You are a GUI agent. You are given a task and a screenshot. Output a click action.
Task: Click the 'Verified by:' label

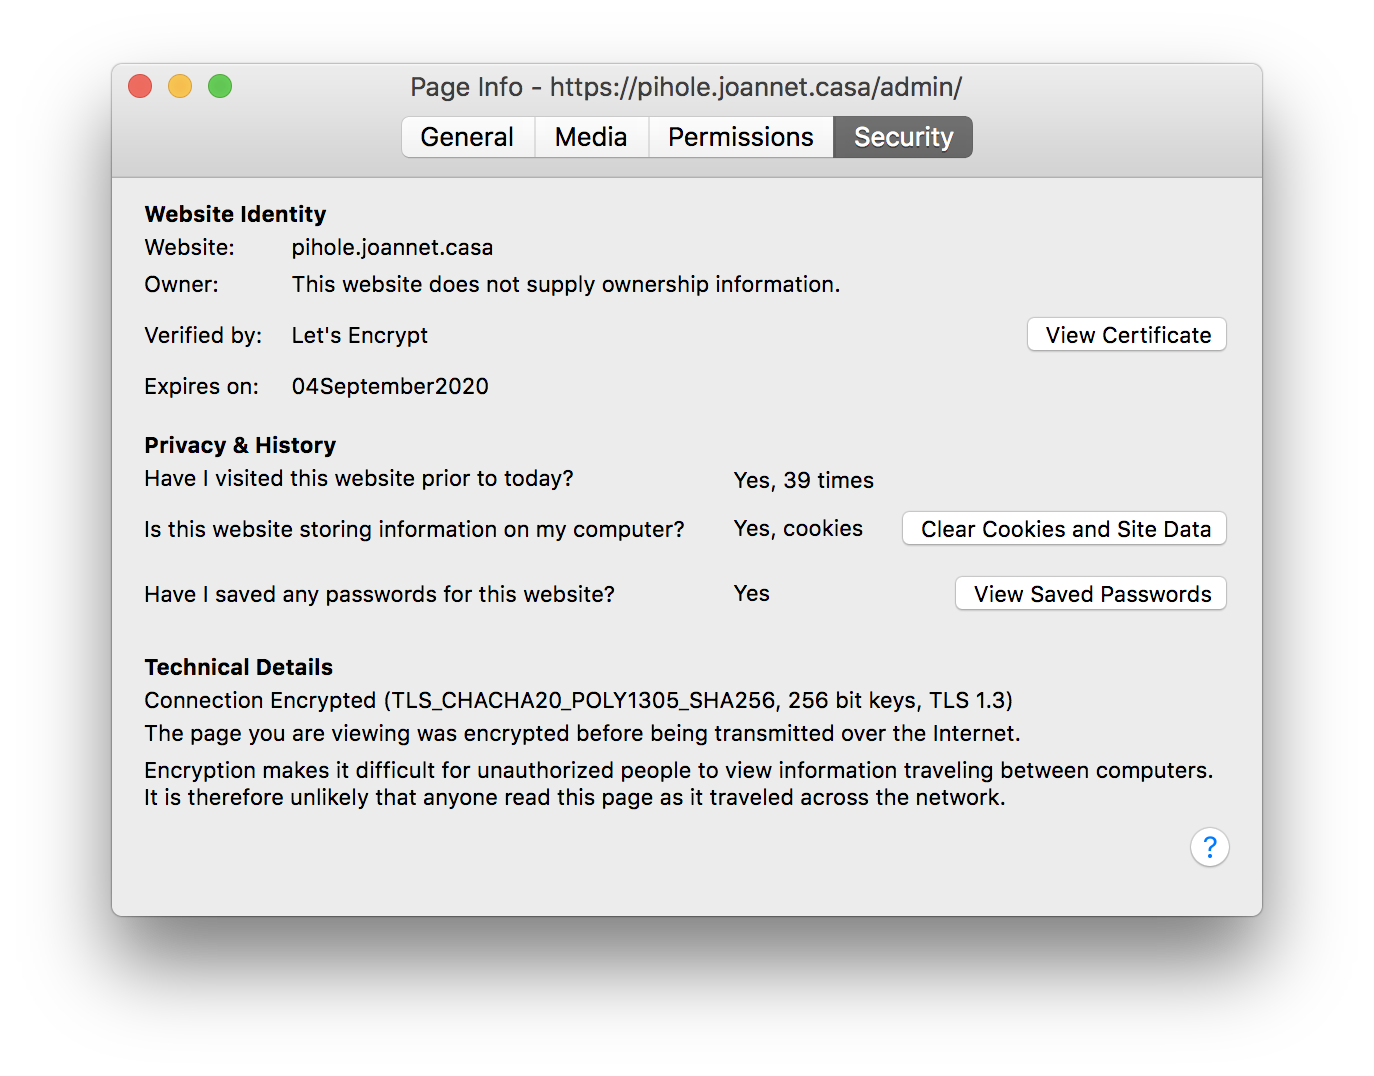[203, 336]
